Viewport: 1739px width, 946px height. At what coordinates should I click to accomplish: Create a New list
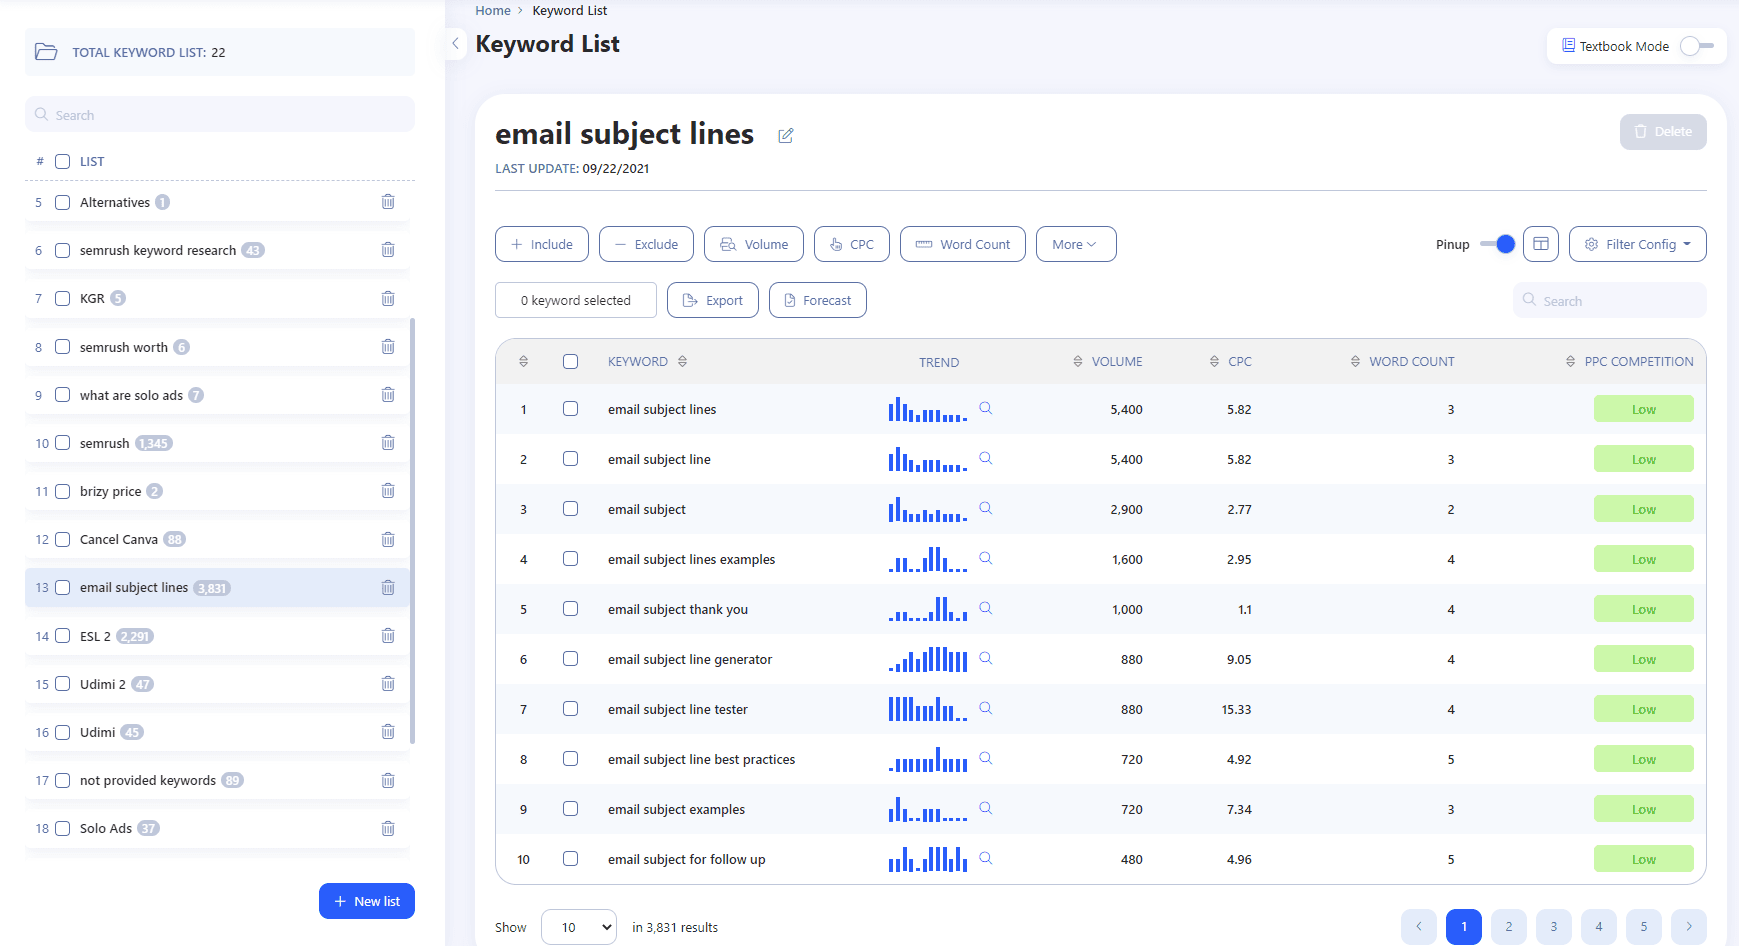coord(367,901)
